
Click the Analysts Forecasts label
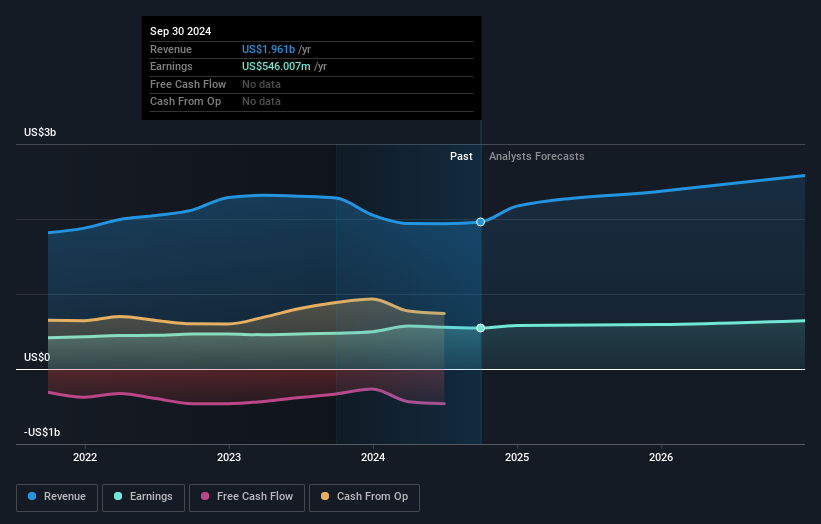click(537, 157)
